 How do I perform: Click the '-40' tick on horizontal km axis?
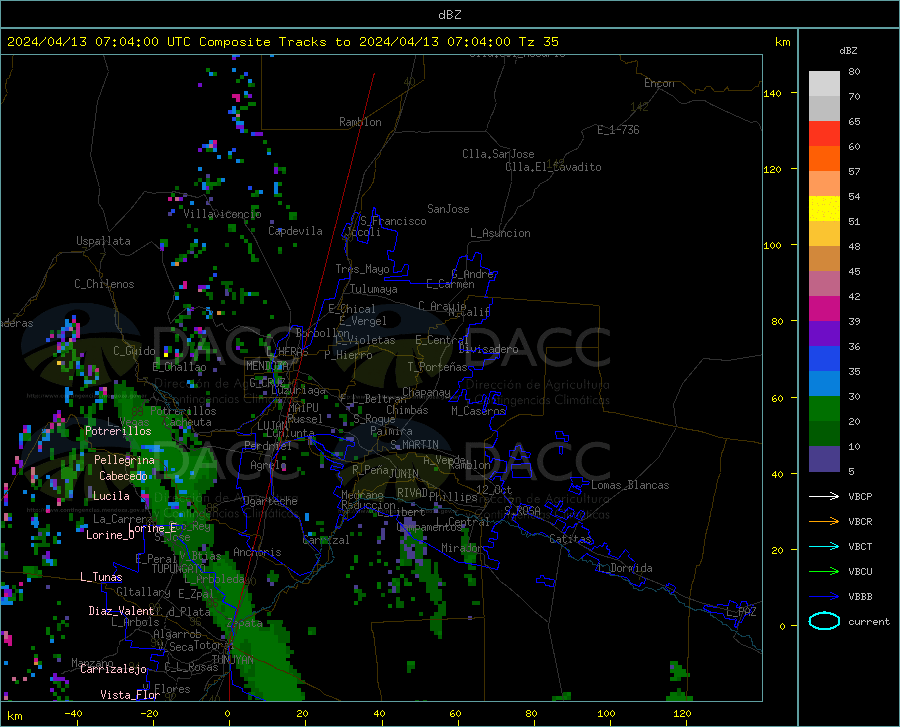73,713
